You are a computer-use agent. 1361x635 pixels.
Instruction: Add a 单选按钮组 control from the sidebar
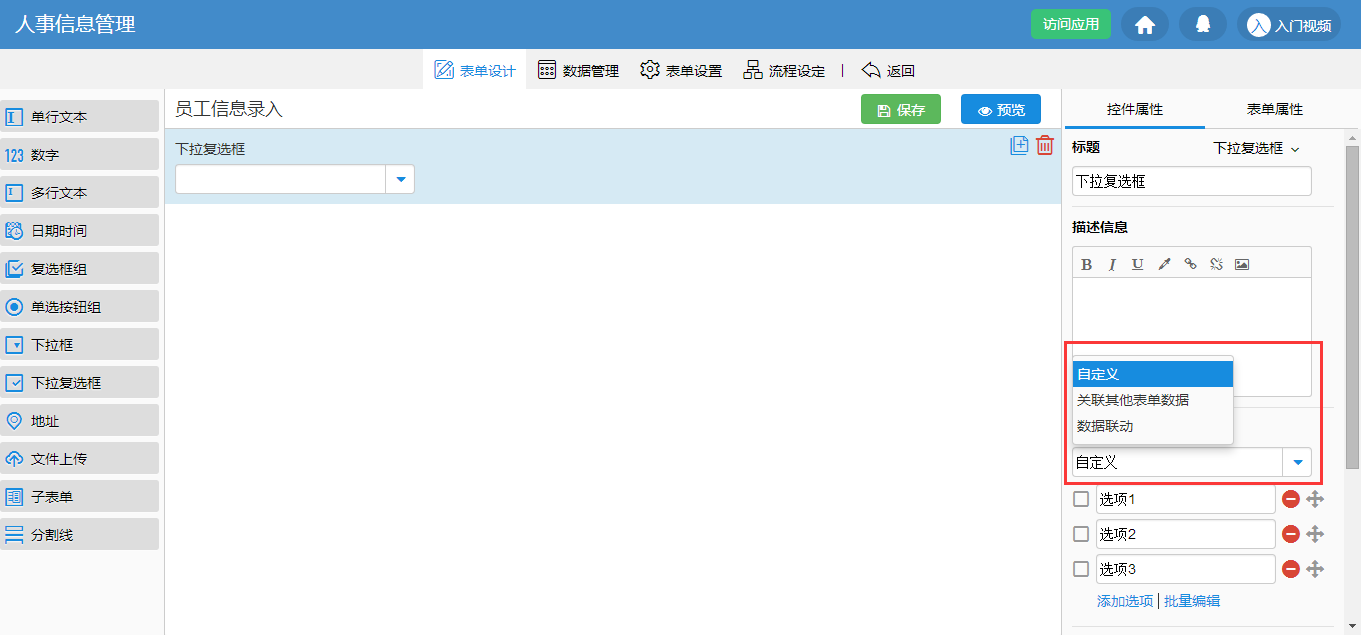point(80,306)
